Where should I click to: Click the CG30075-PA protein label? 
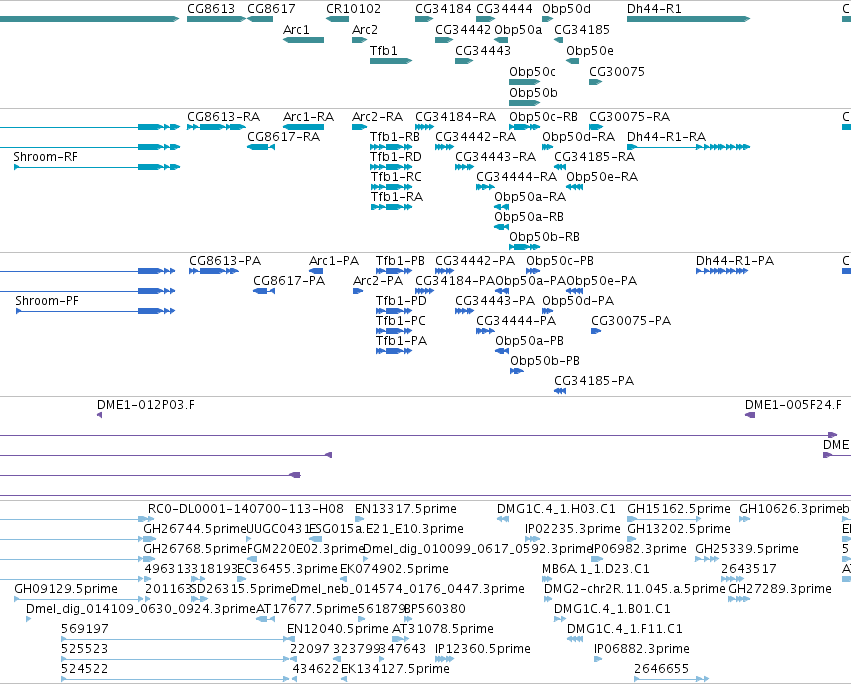tap(631, 320)
